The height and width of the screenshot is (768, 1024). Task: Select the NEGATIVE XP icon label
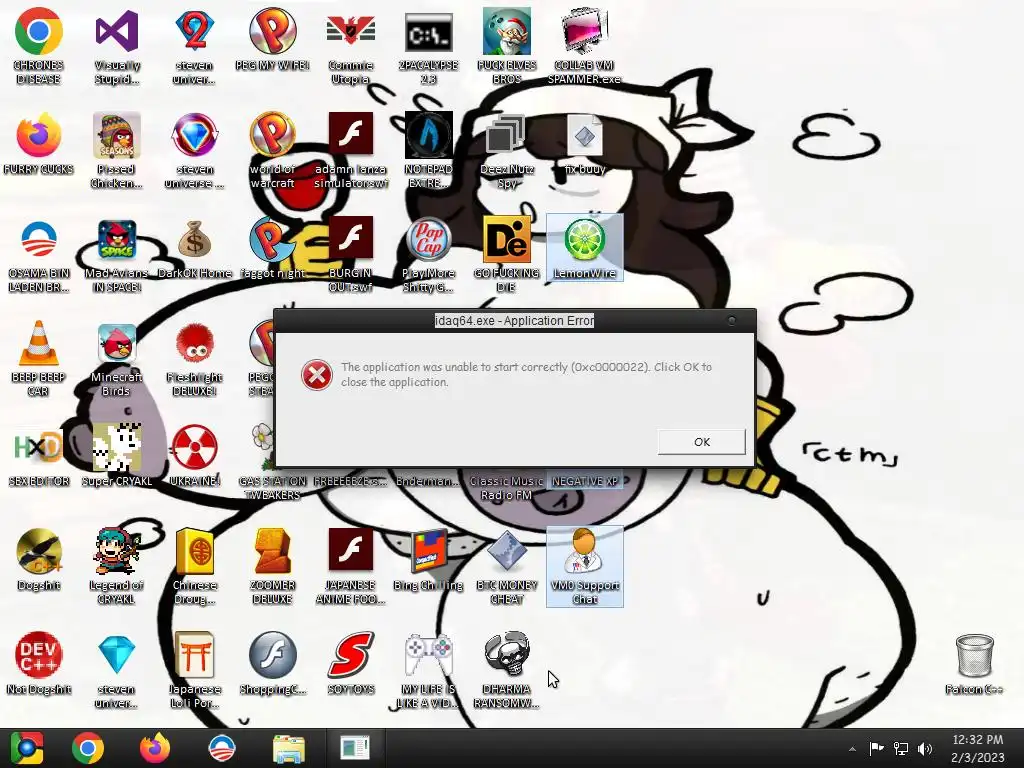(584, 481)
